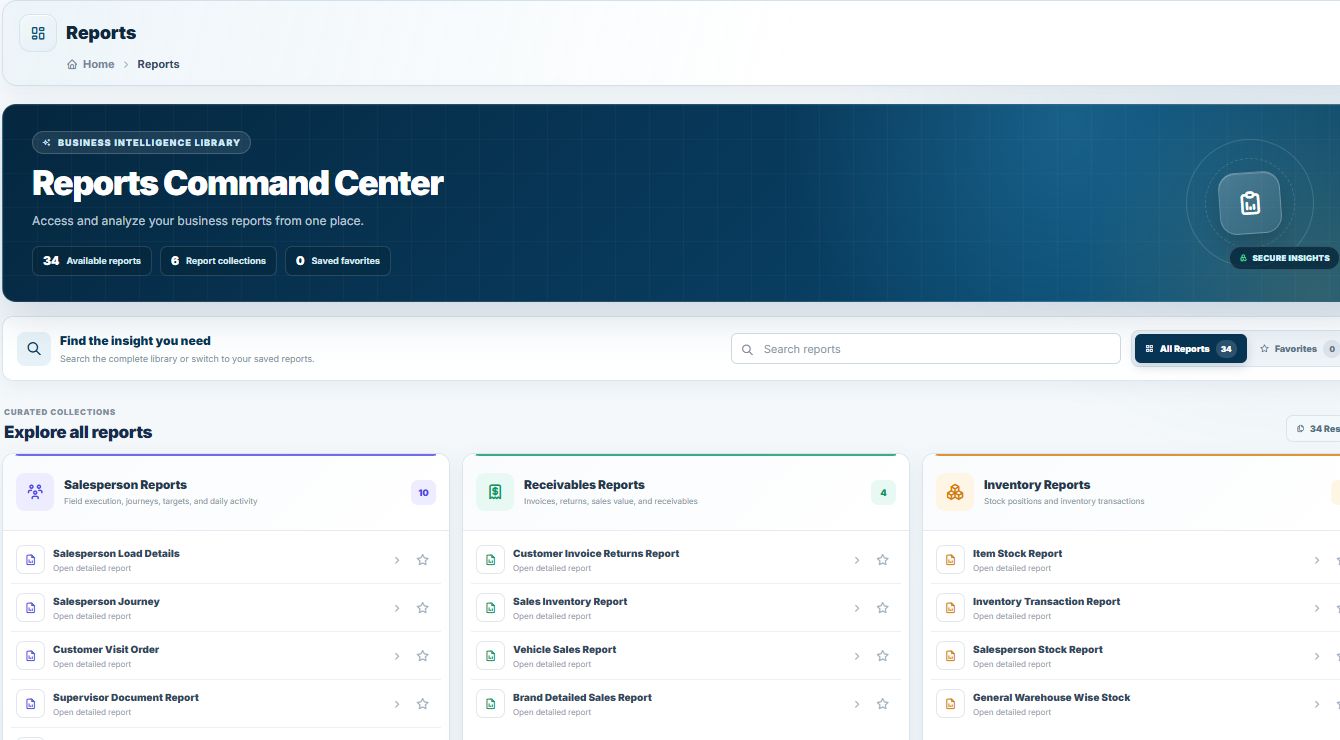
Task: Click the Vehicle Sales Report document icon
Action: coord(490,656)
